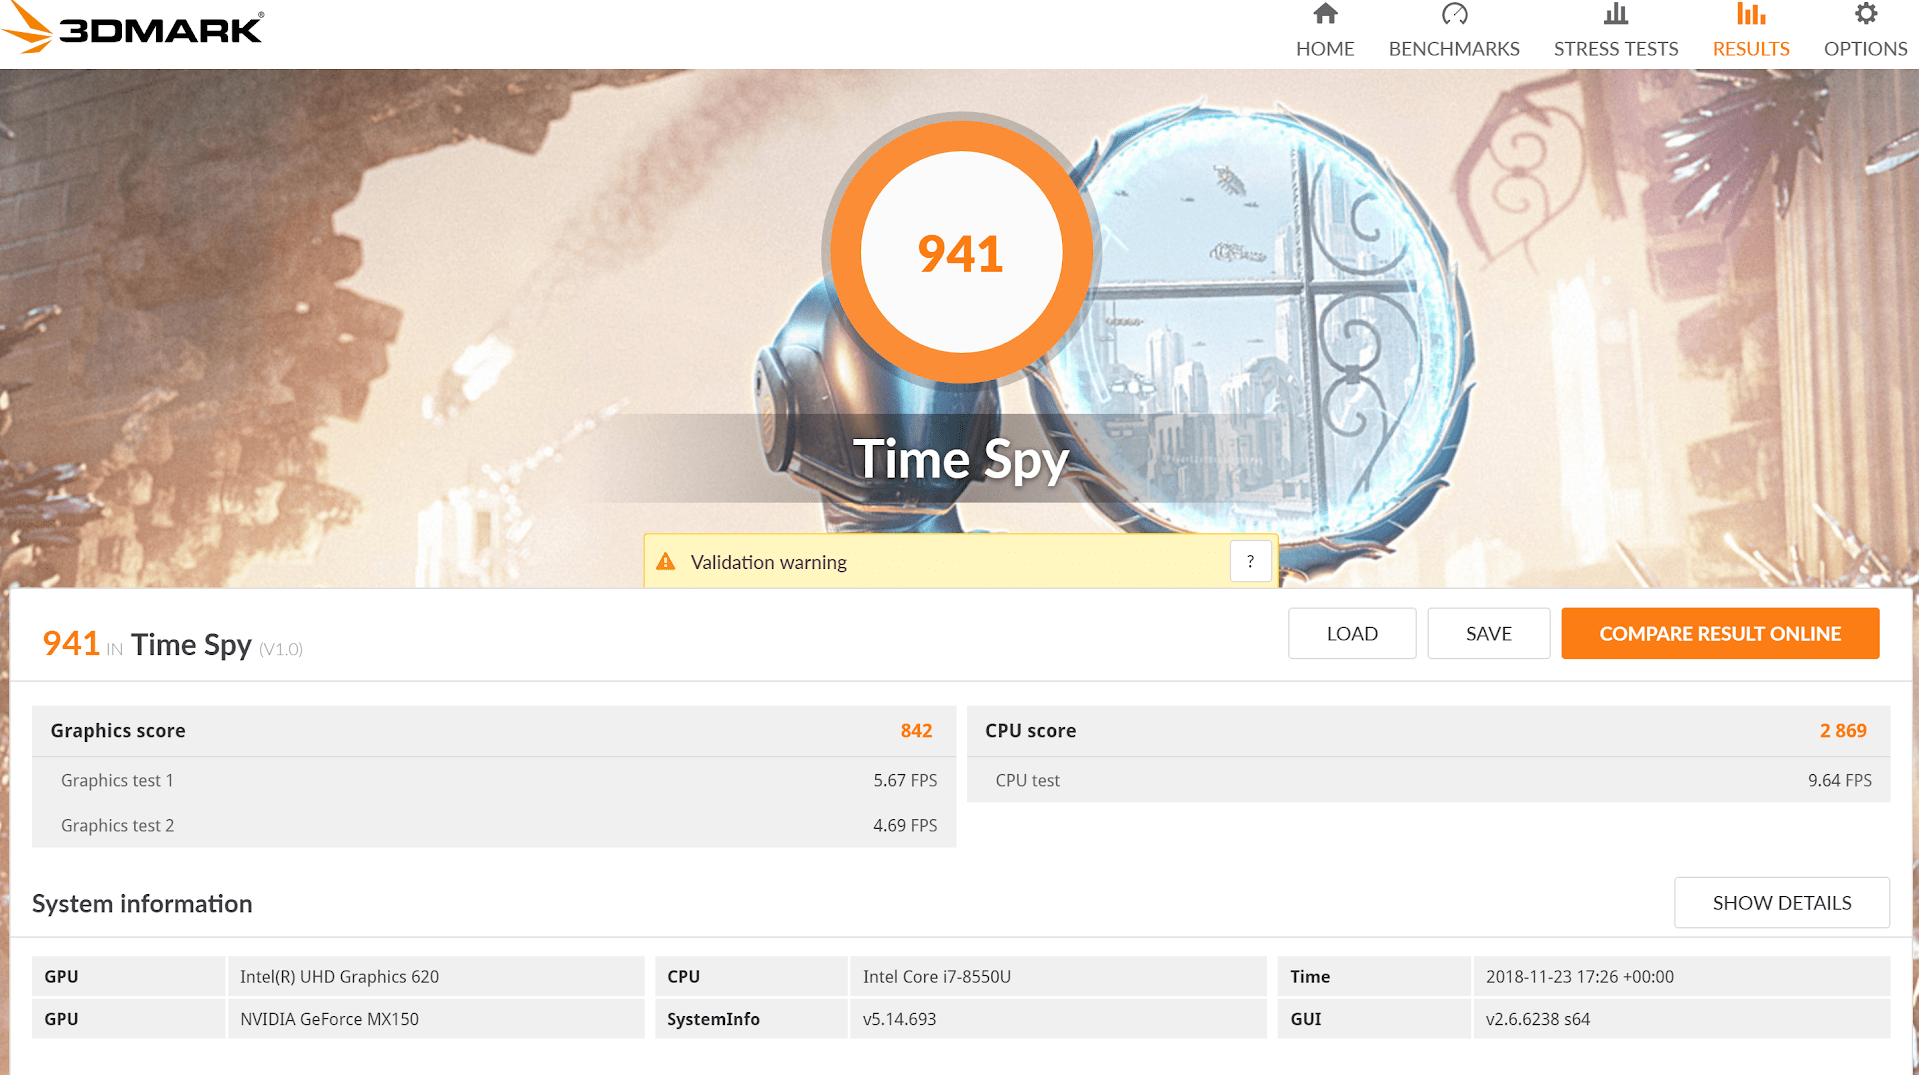Image resolution: width=1919 pixels, height=1075 pixels.
Task: Switch to the HOME tab
Action: 1325,49
